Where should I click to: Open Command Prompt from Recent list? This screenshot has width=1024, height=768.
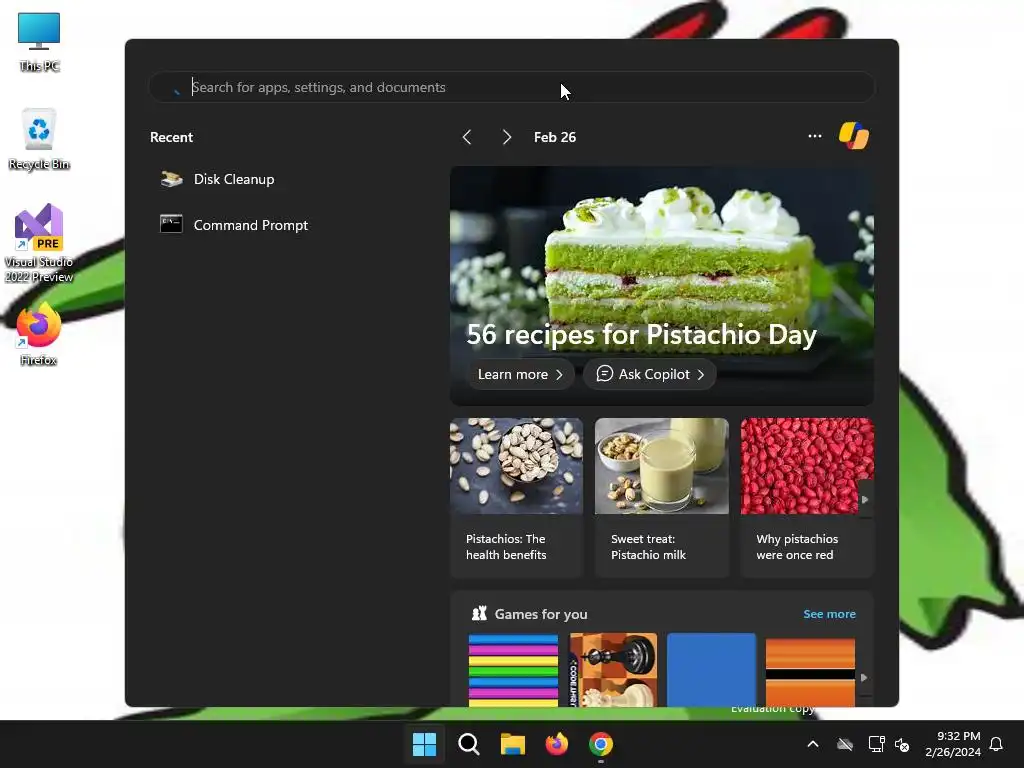(234, 225)
